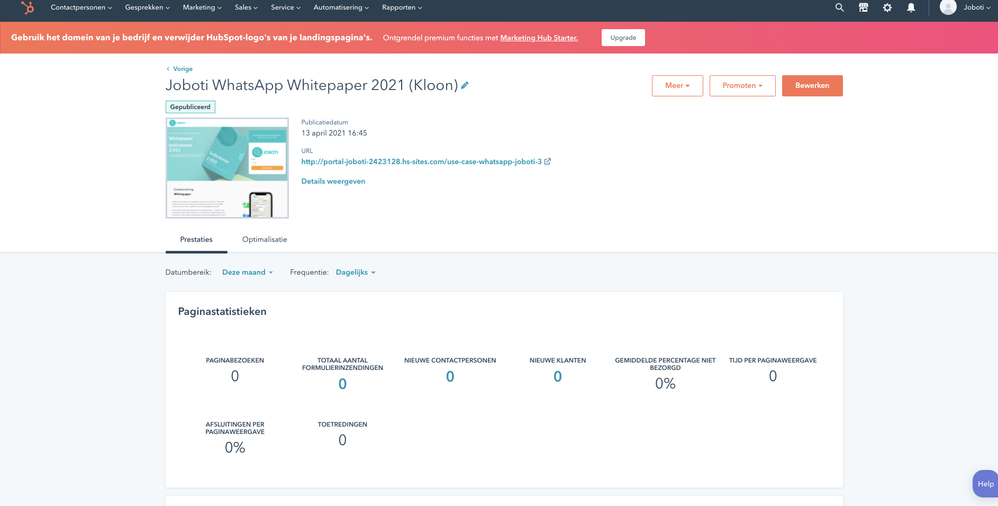The image size is (998, 506).
Task: Open the landing page preview thumbnail
Action: (227, 168)
